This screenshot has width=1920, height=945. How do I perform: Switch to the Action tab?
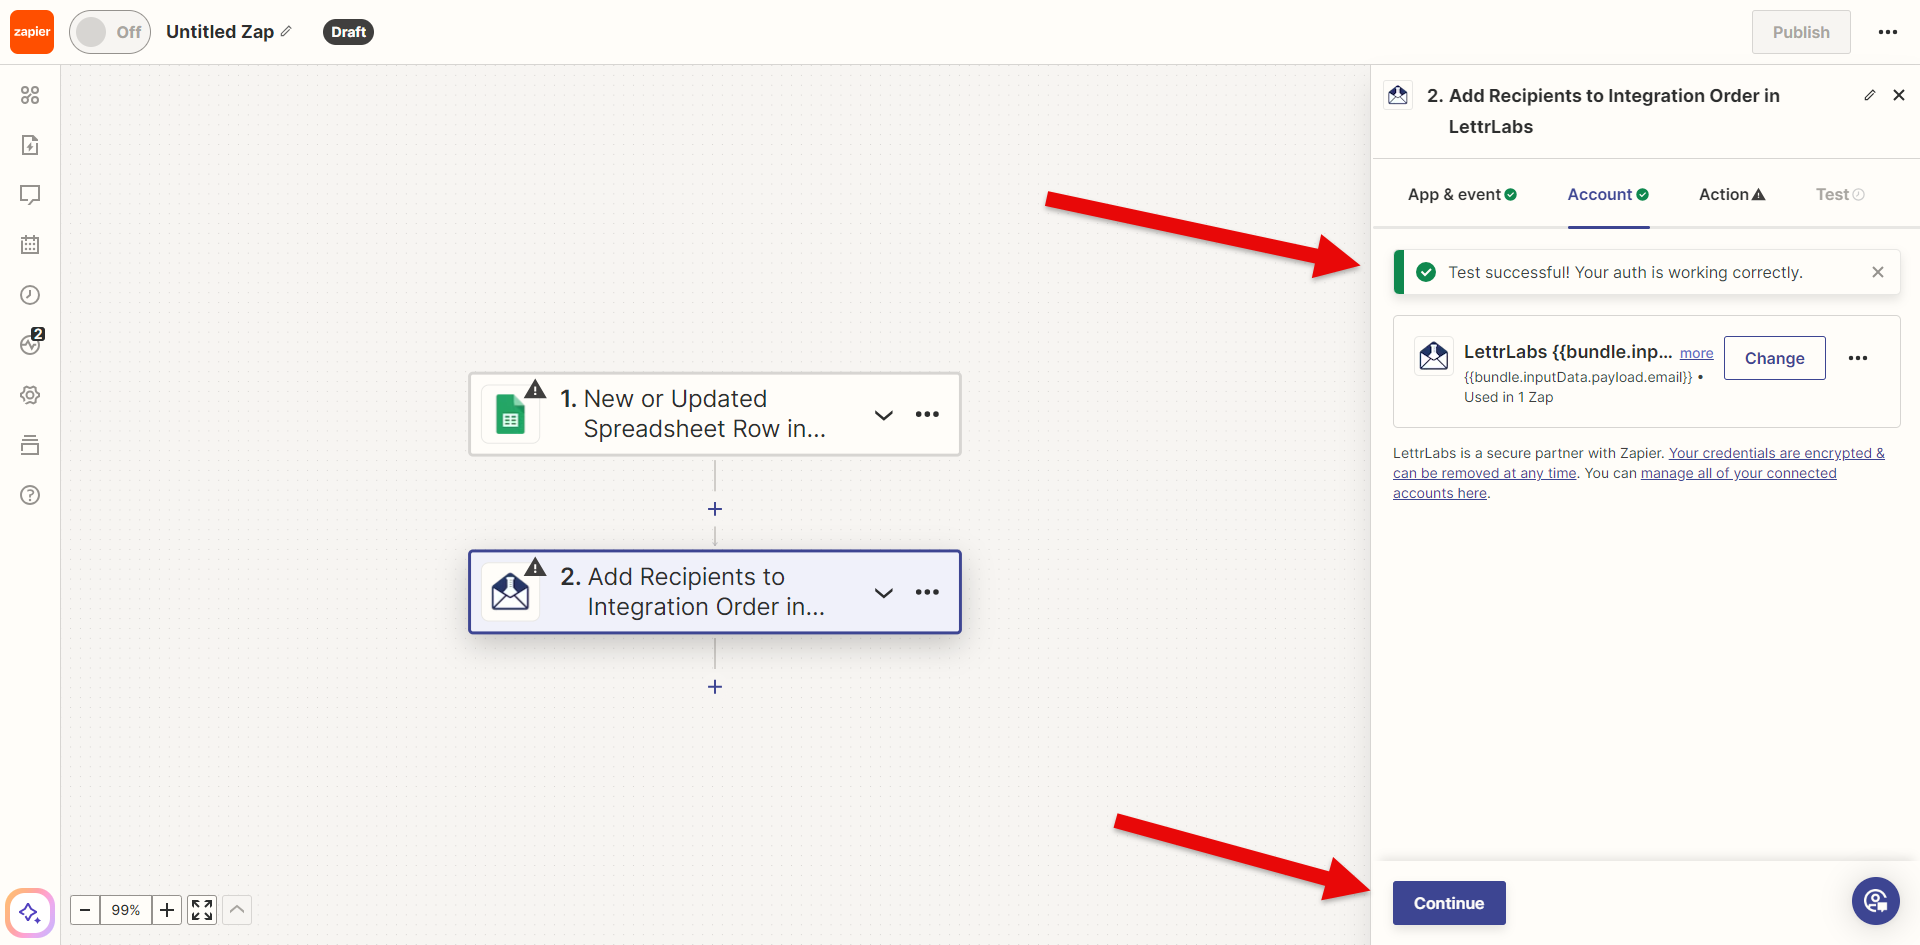(x=1732, y=194)
